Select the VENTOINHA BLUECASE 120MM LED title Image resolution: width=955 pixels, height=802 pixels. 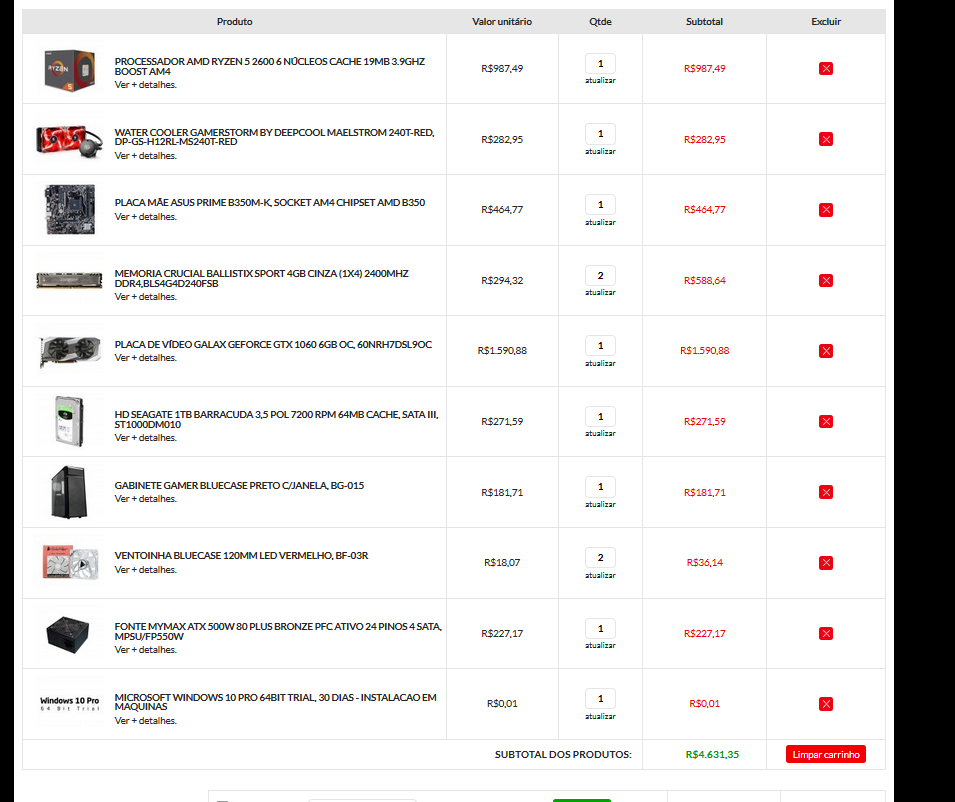[x=241, y=555]
